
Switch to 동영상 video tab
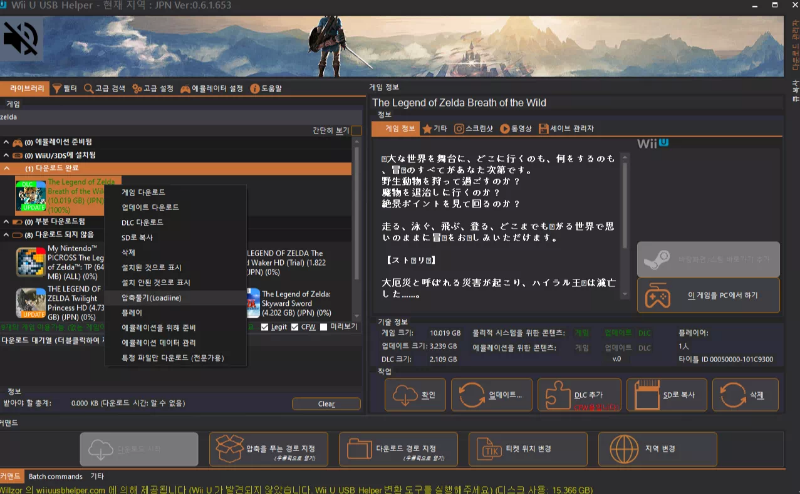click(515, 129)
